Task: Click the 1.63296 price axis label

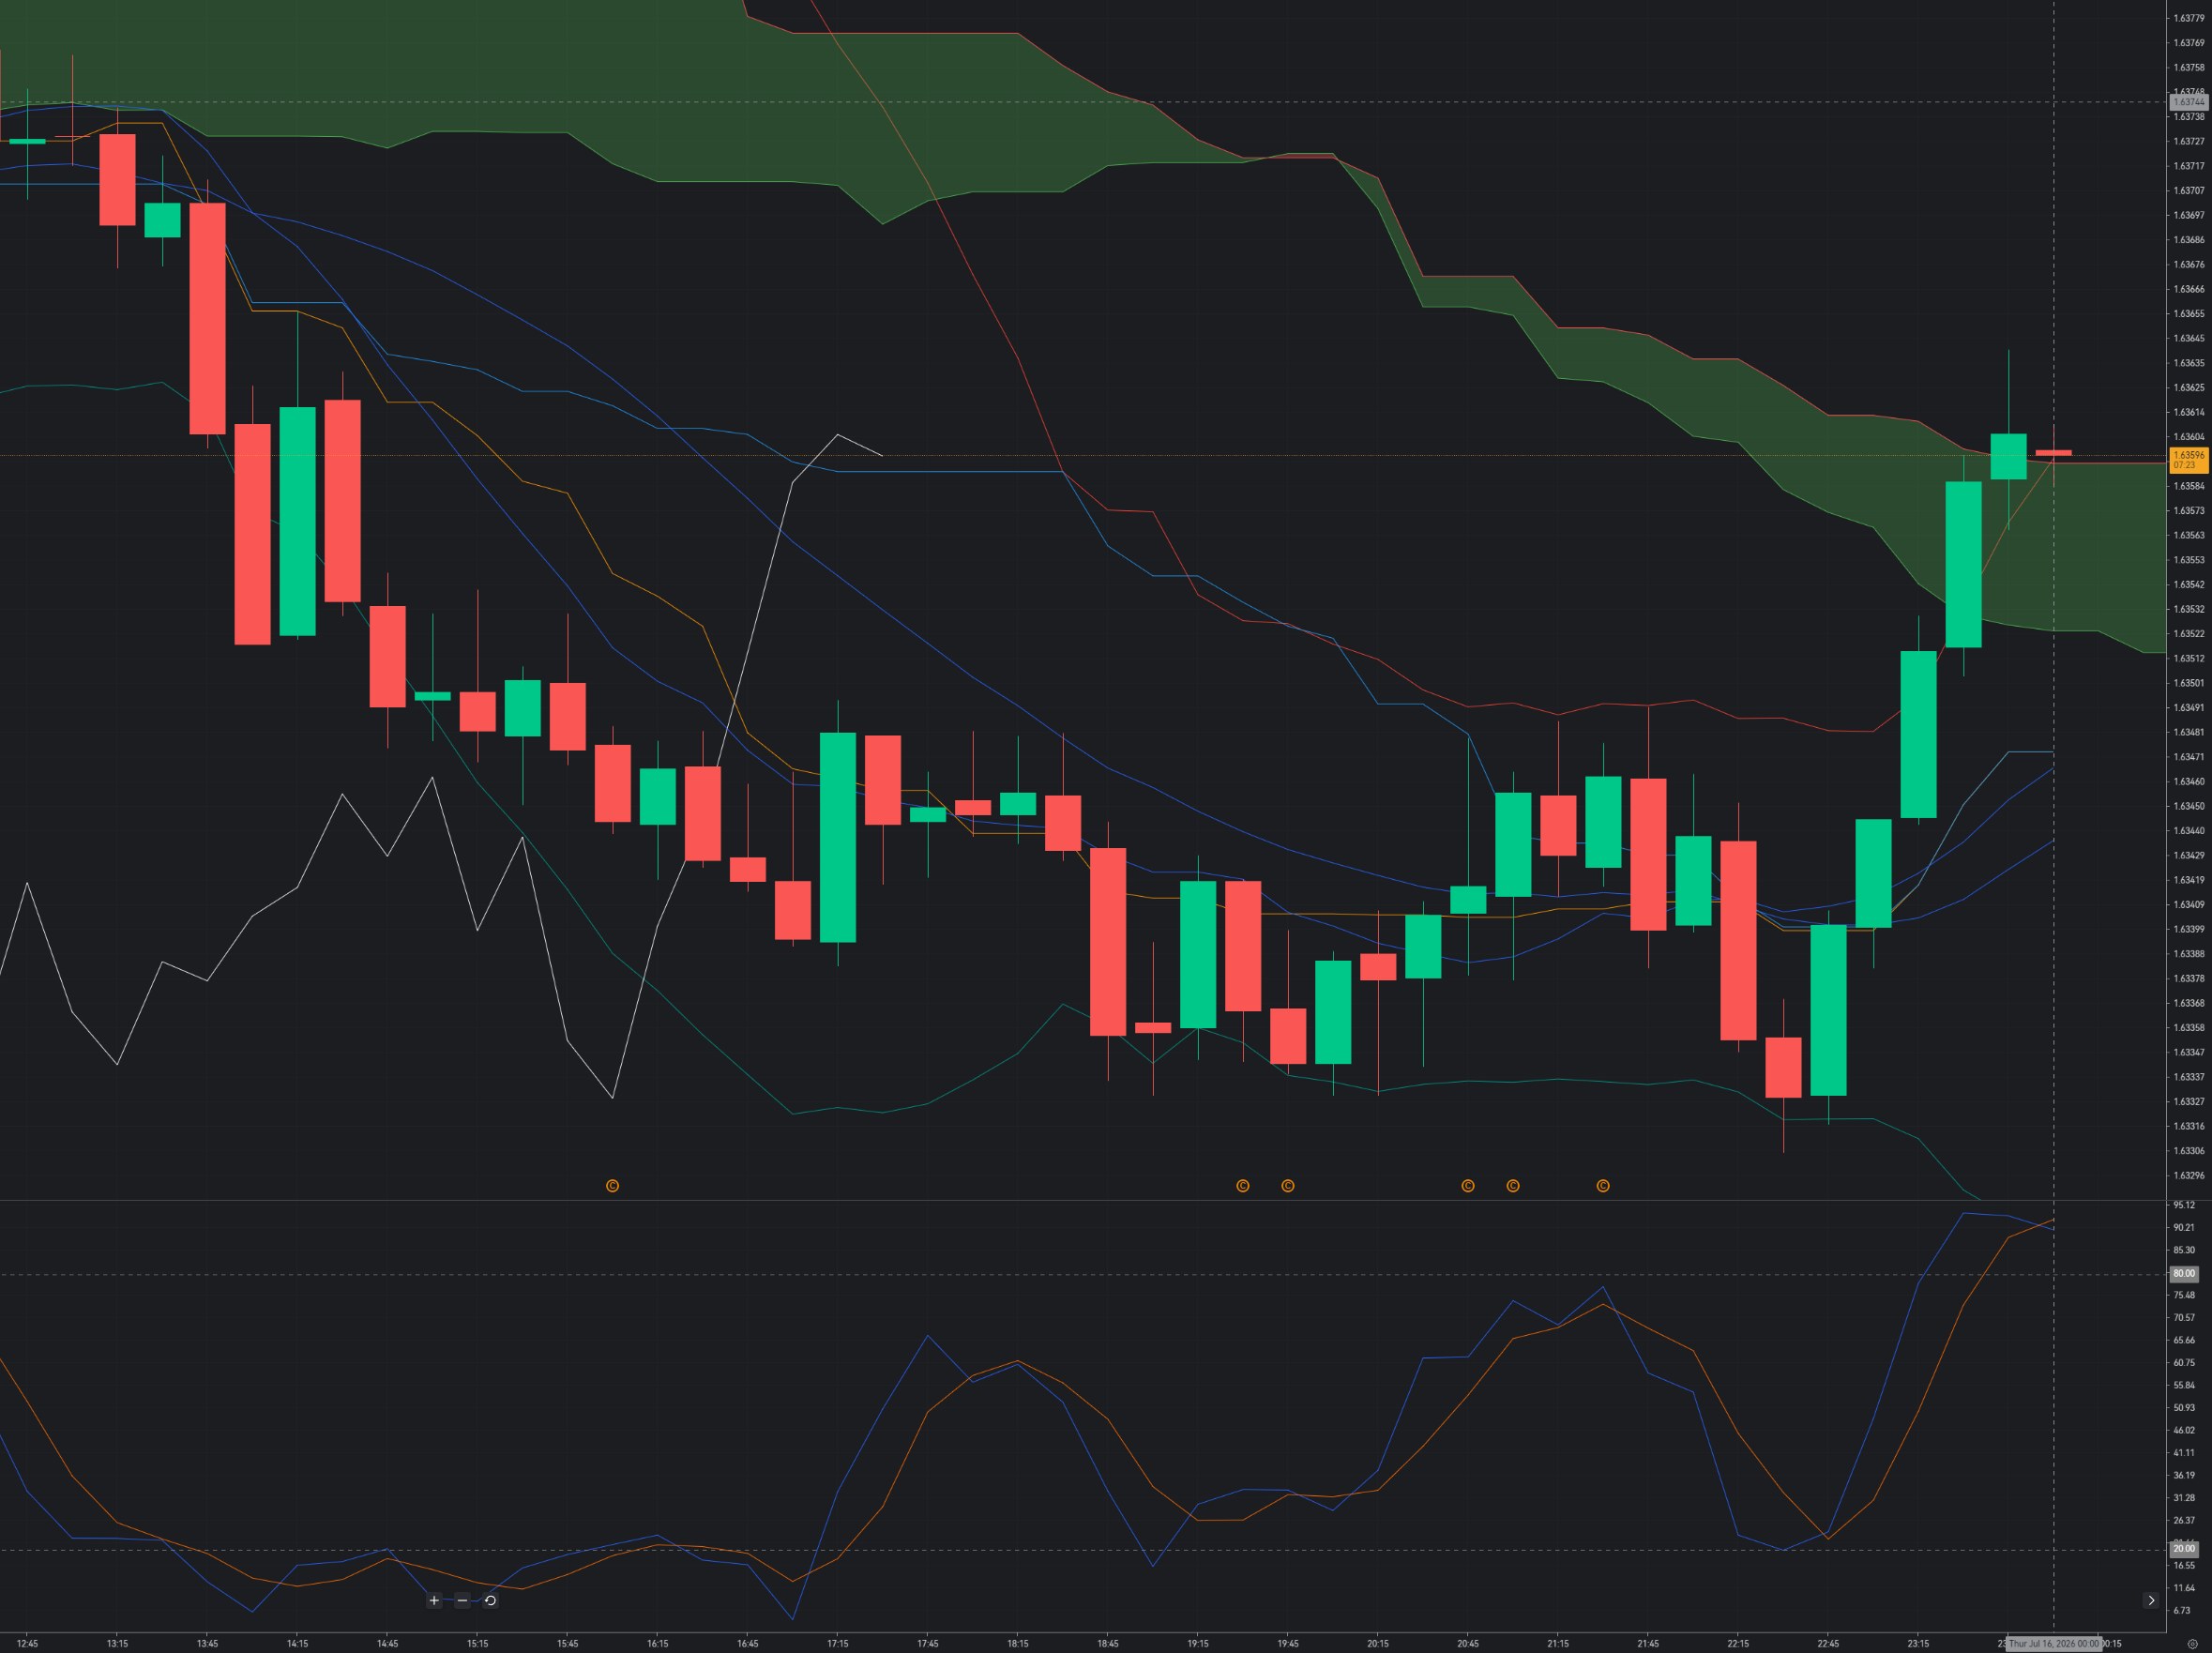Action: click(2189, 1176)
